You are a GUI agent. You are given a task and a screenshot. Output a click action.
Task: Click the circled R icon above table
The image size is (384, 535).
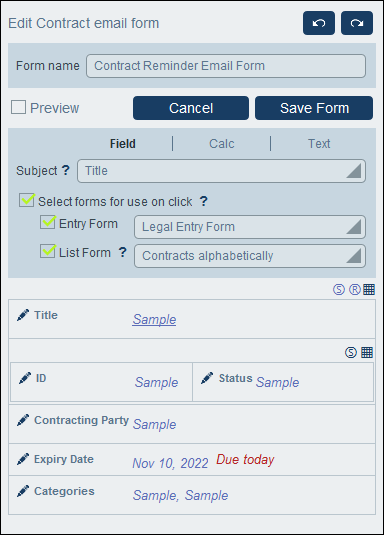(x=355, y=290)
